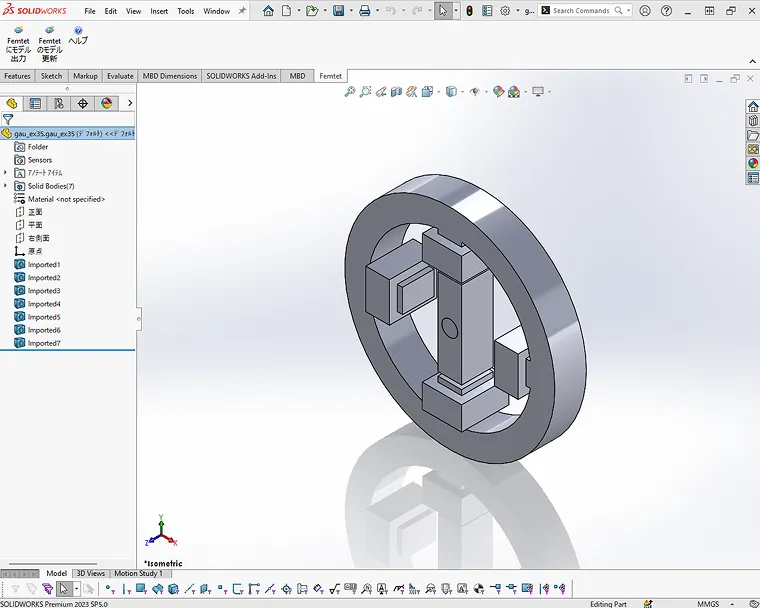Toggle the Clear All Filters icon

32,589
